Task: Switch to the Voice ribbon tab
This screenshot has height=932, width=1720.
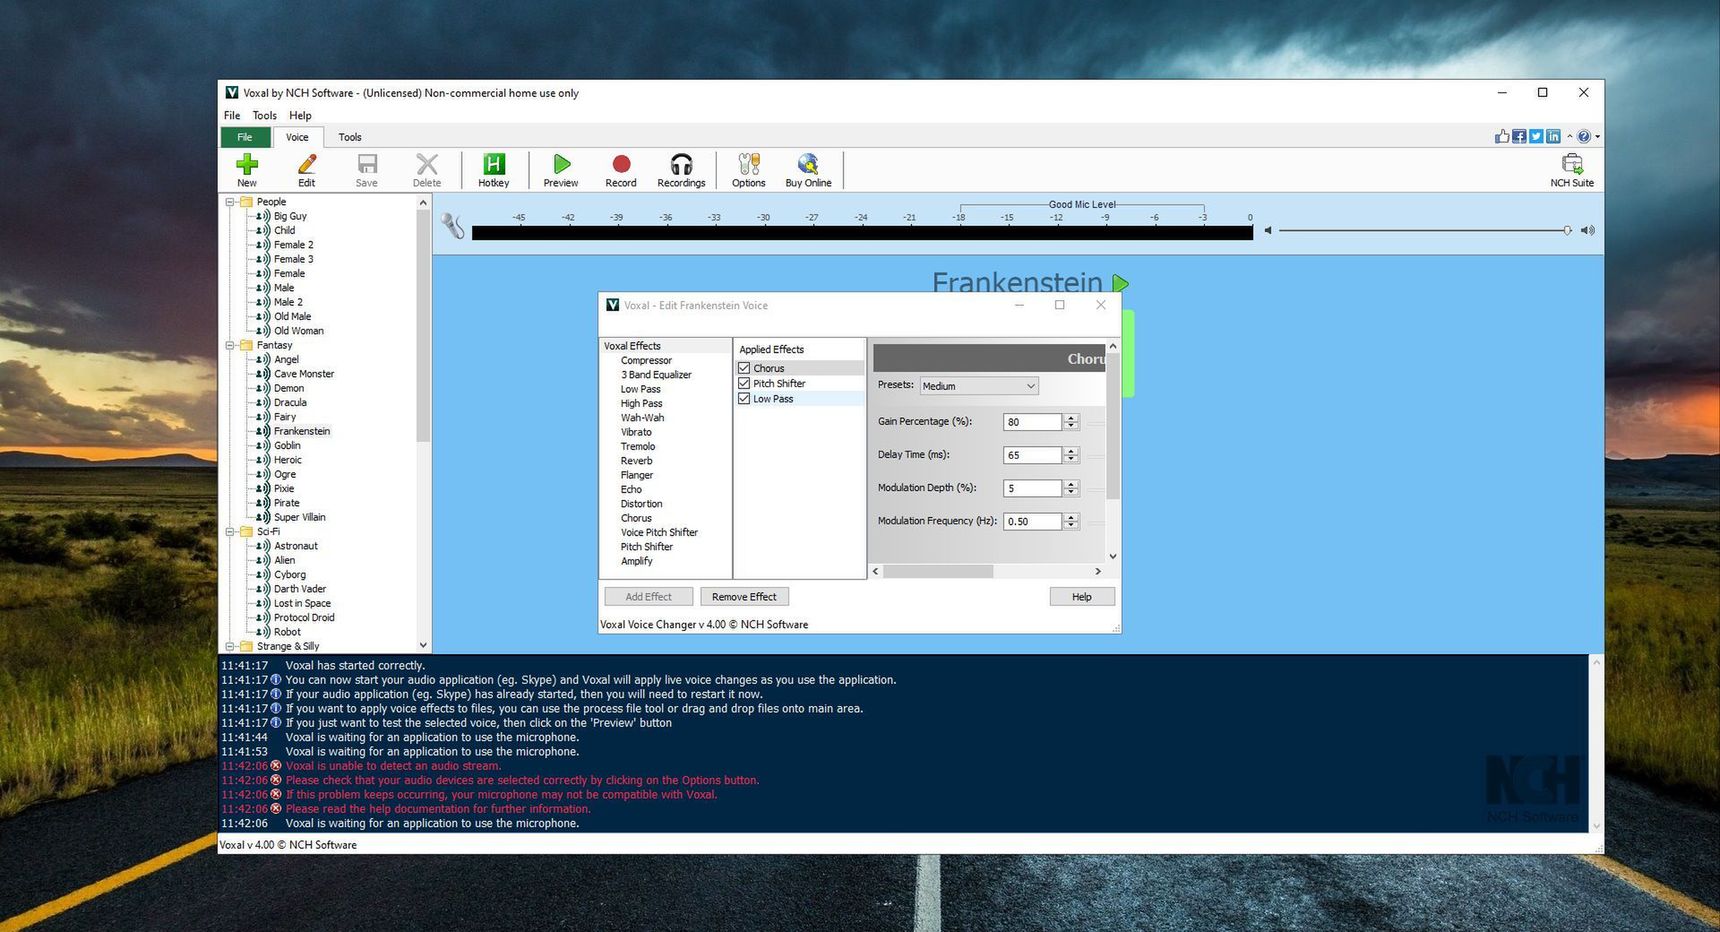Action: point(297,137)
